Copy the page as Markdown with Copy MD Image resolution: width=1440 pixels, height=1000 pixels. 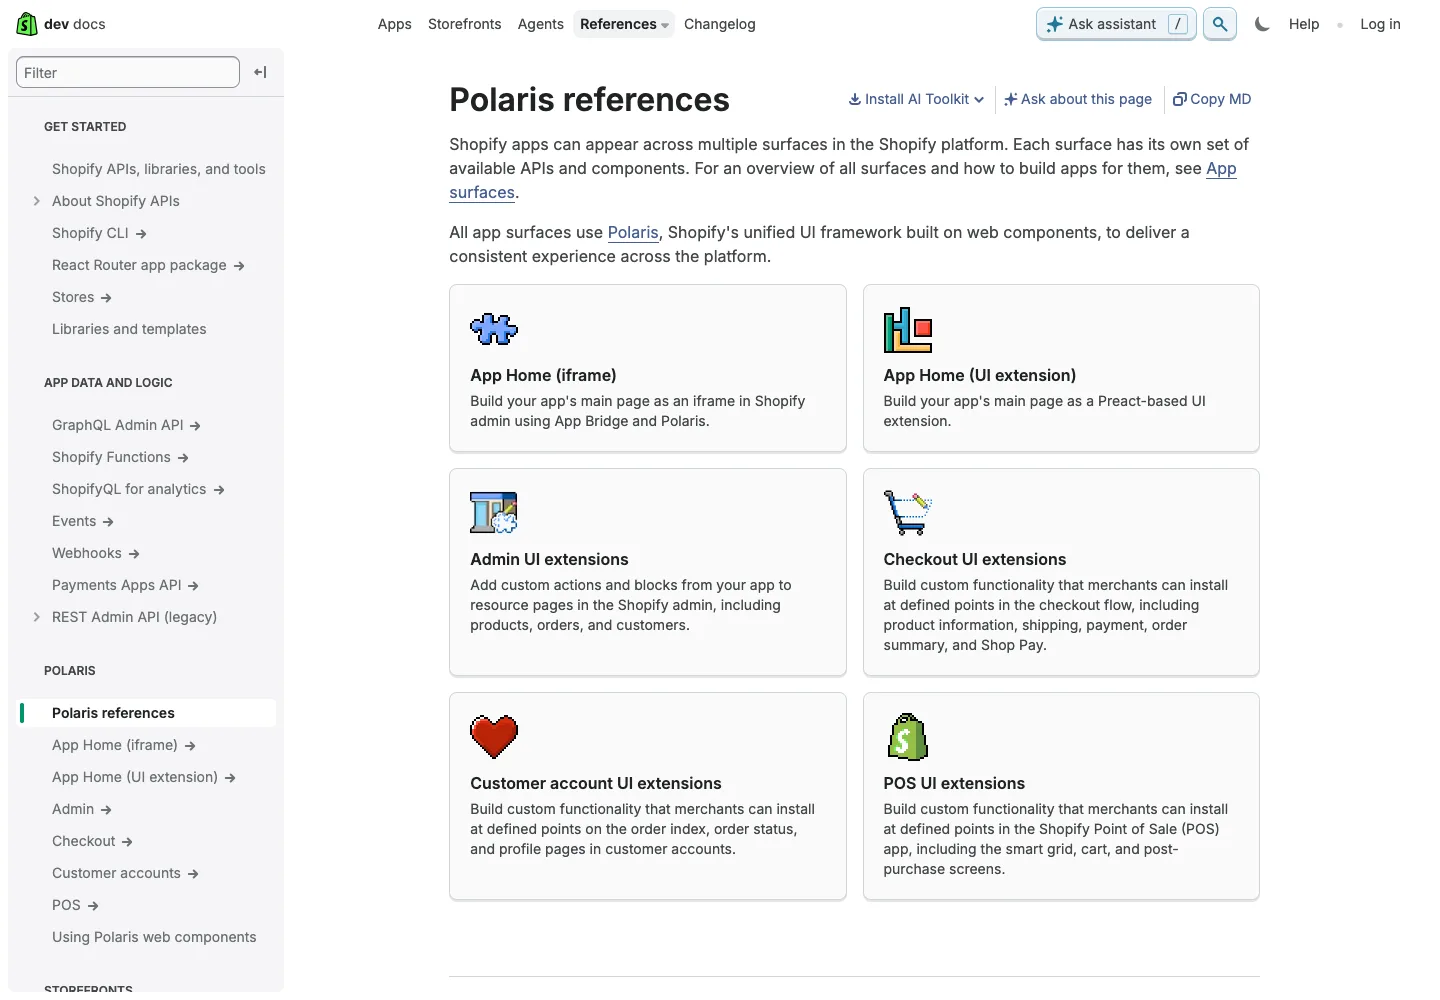click(x=1212, y=99)
